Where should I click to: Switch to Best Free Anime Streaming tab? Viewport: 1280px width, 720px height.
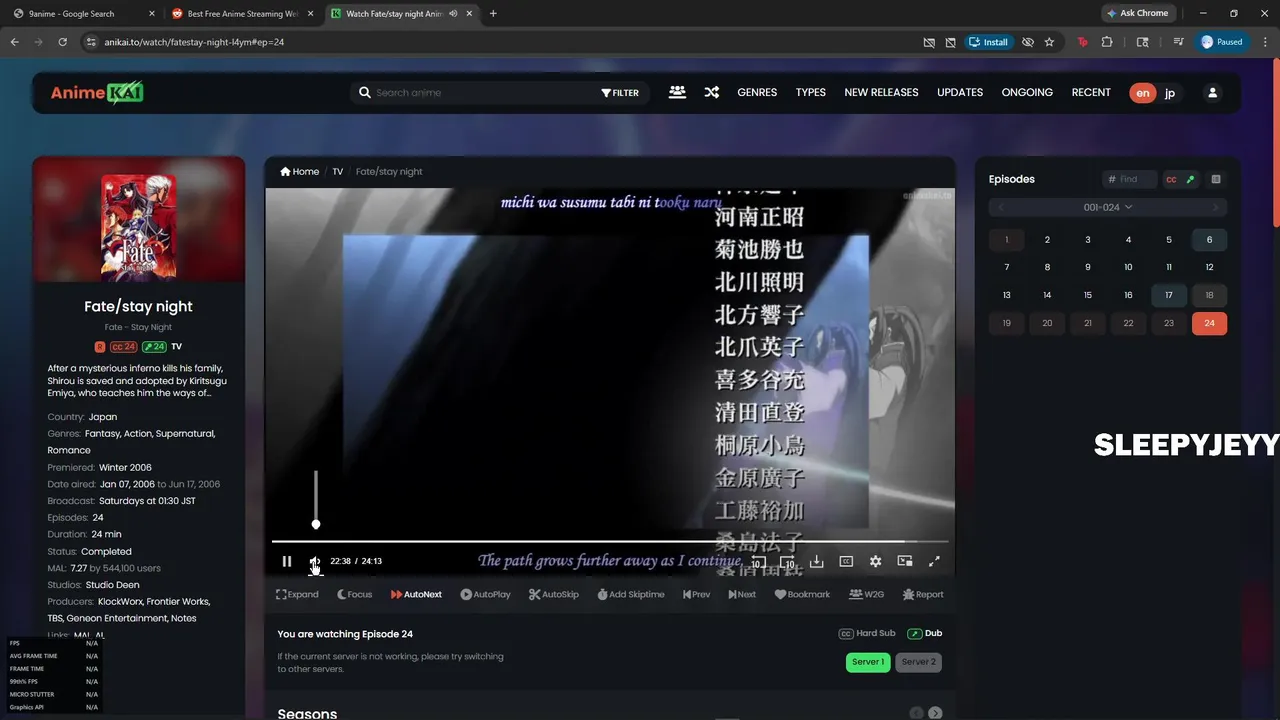[x=241, y=14]
